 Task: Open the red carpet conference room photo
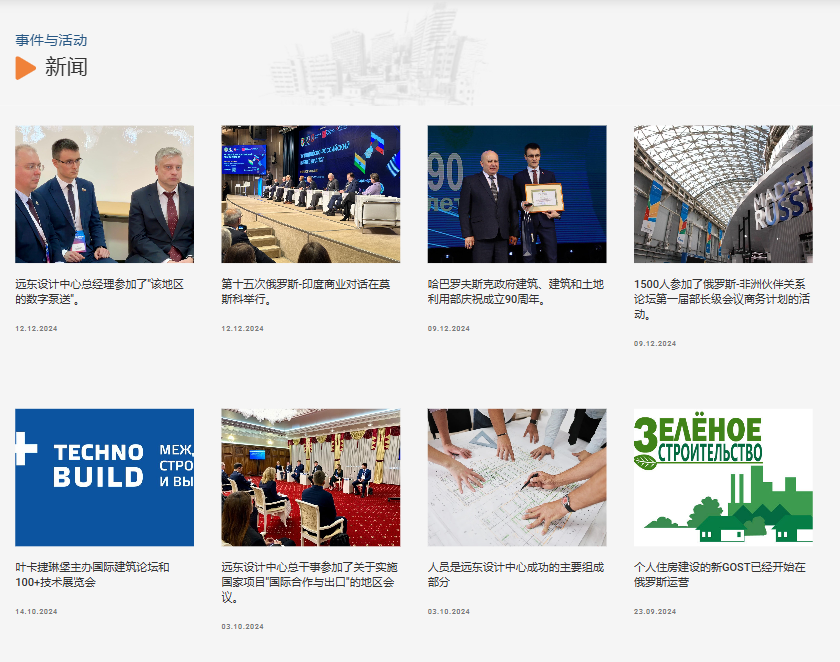[x=310, y=477]
